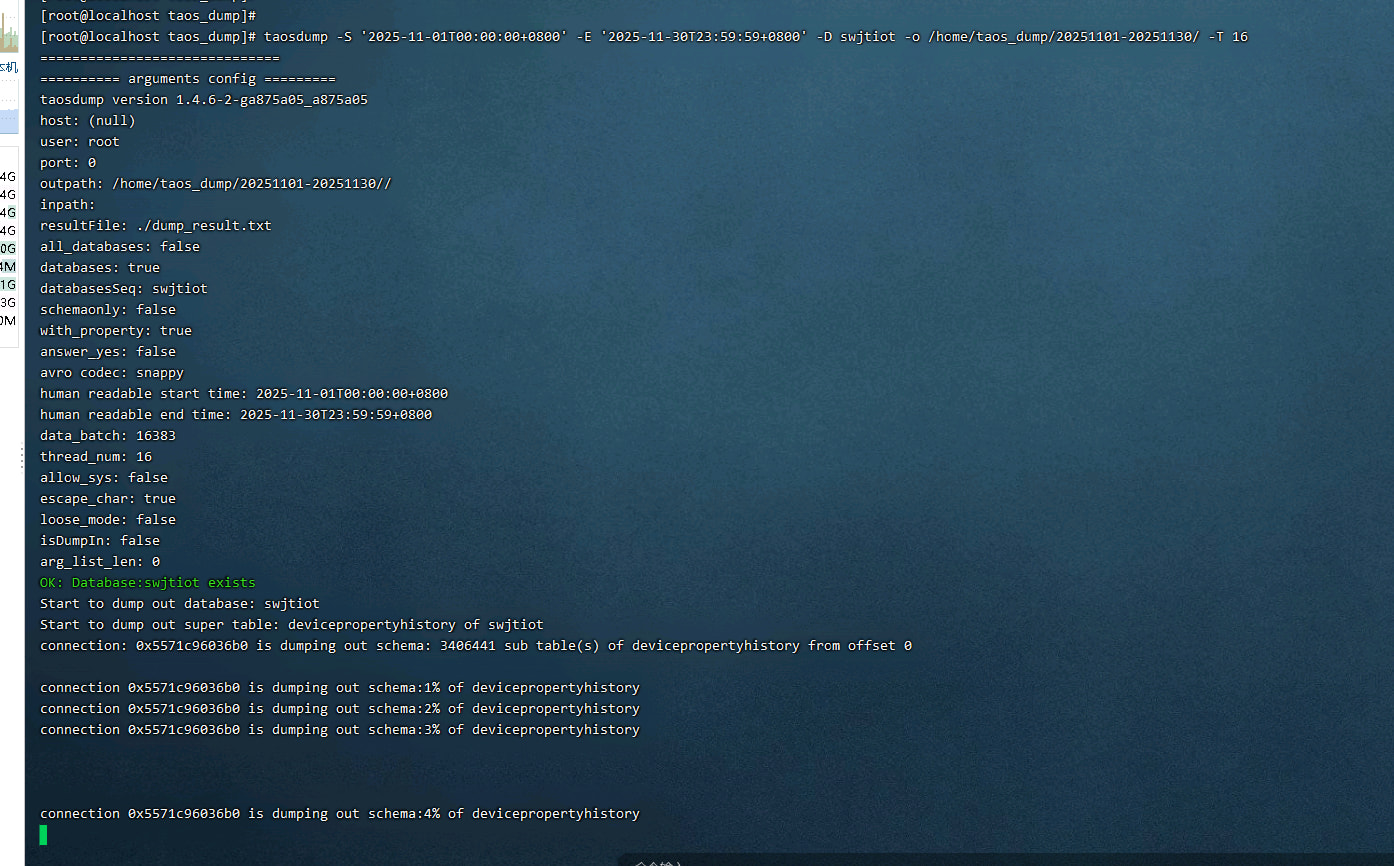Click the 'thread_num: 16' line

click(95, 457)
